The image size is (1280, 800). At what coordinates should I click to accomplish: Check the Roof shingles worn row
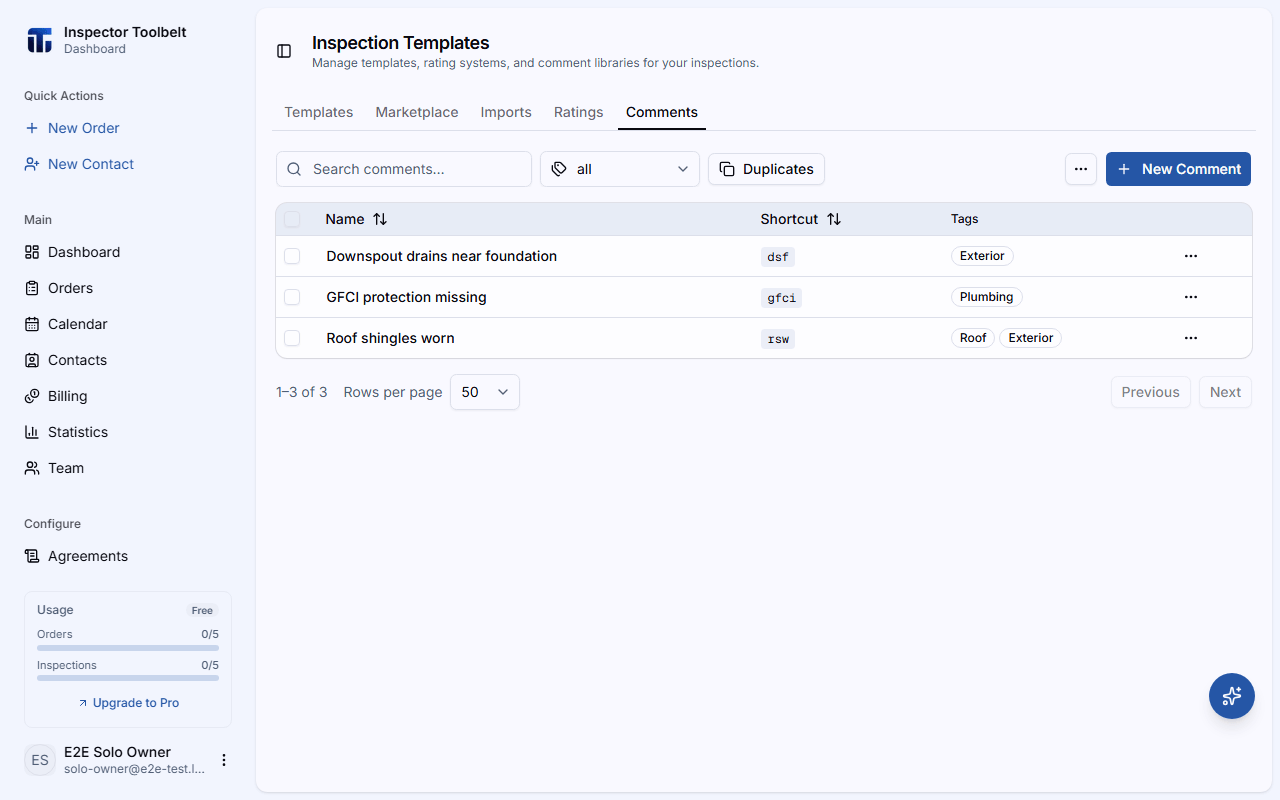(292, 338)
